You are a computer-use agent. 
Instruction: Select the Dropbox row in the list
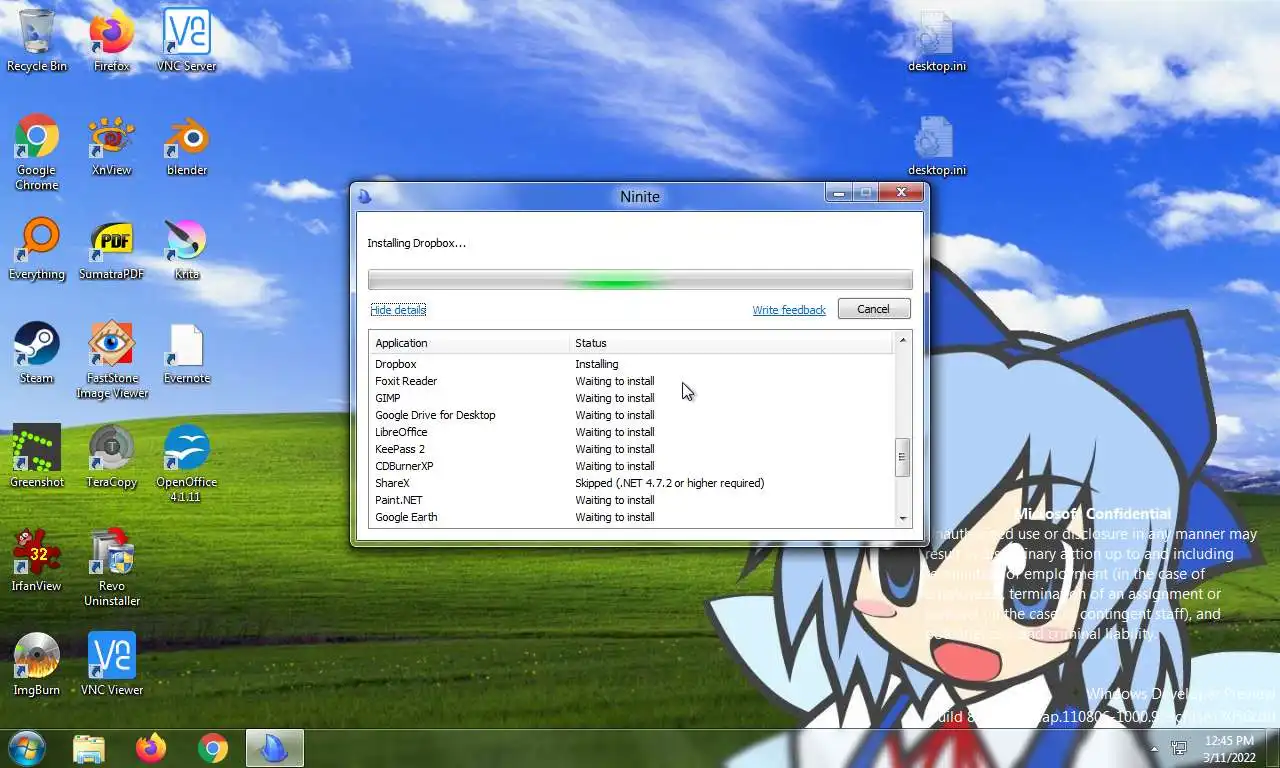pos(631,364)
